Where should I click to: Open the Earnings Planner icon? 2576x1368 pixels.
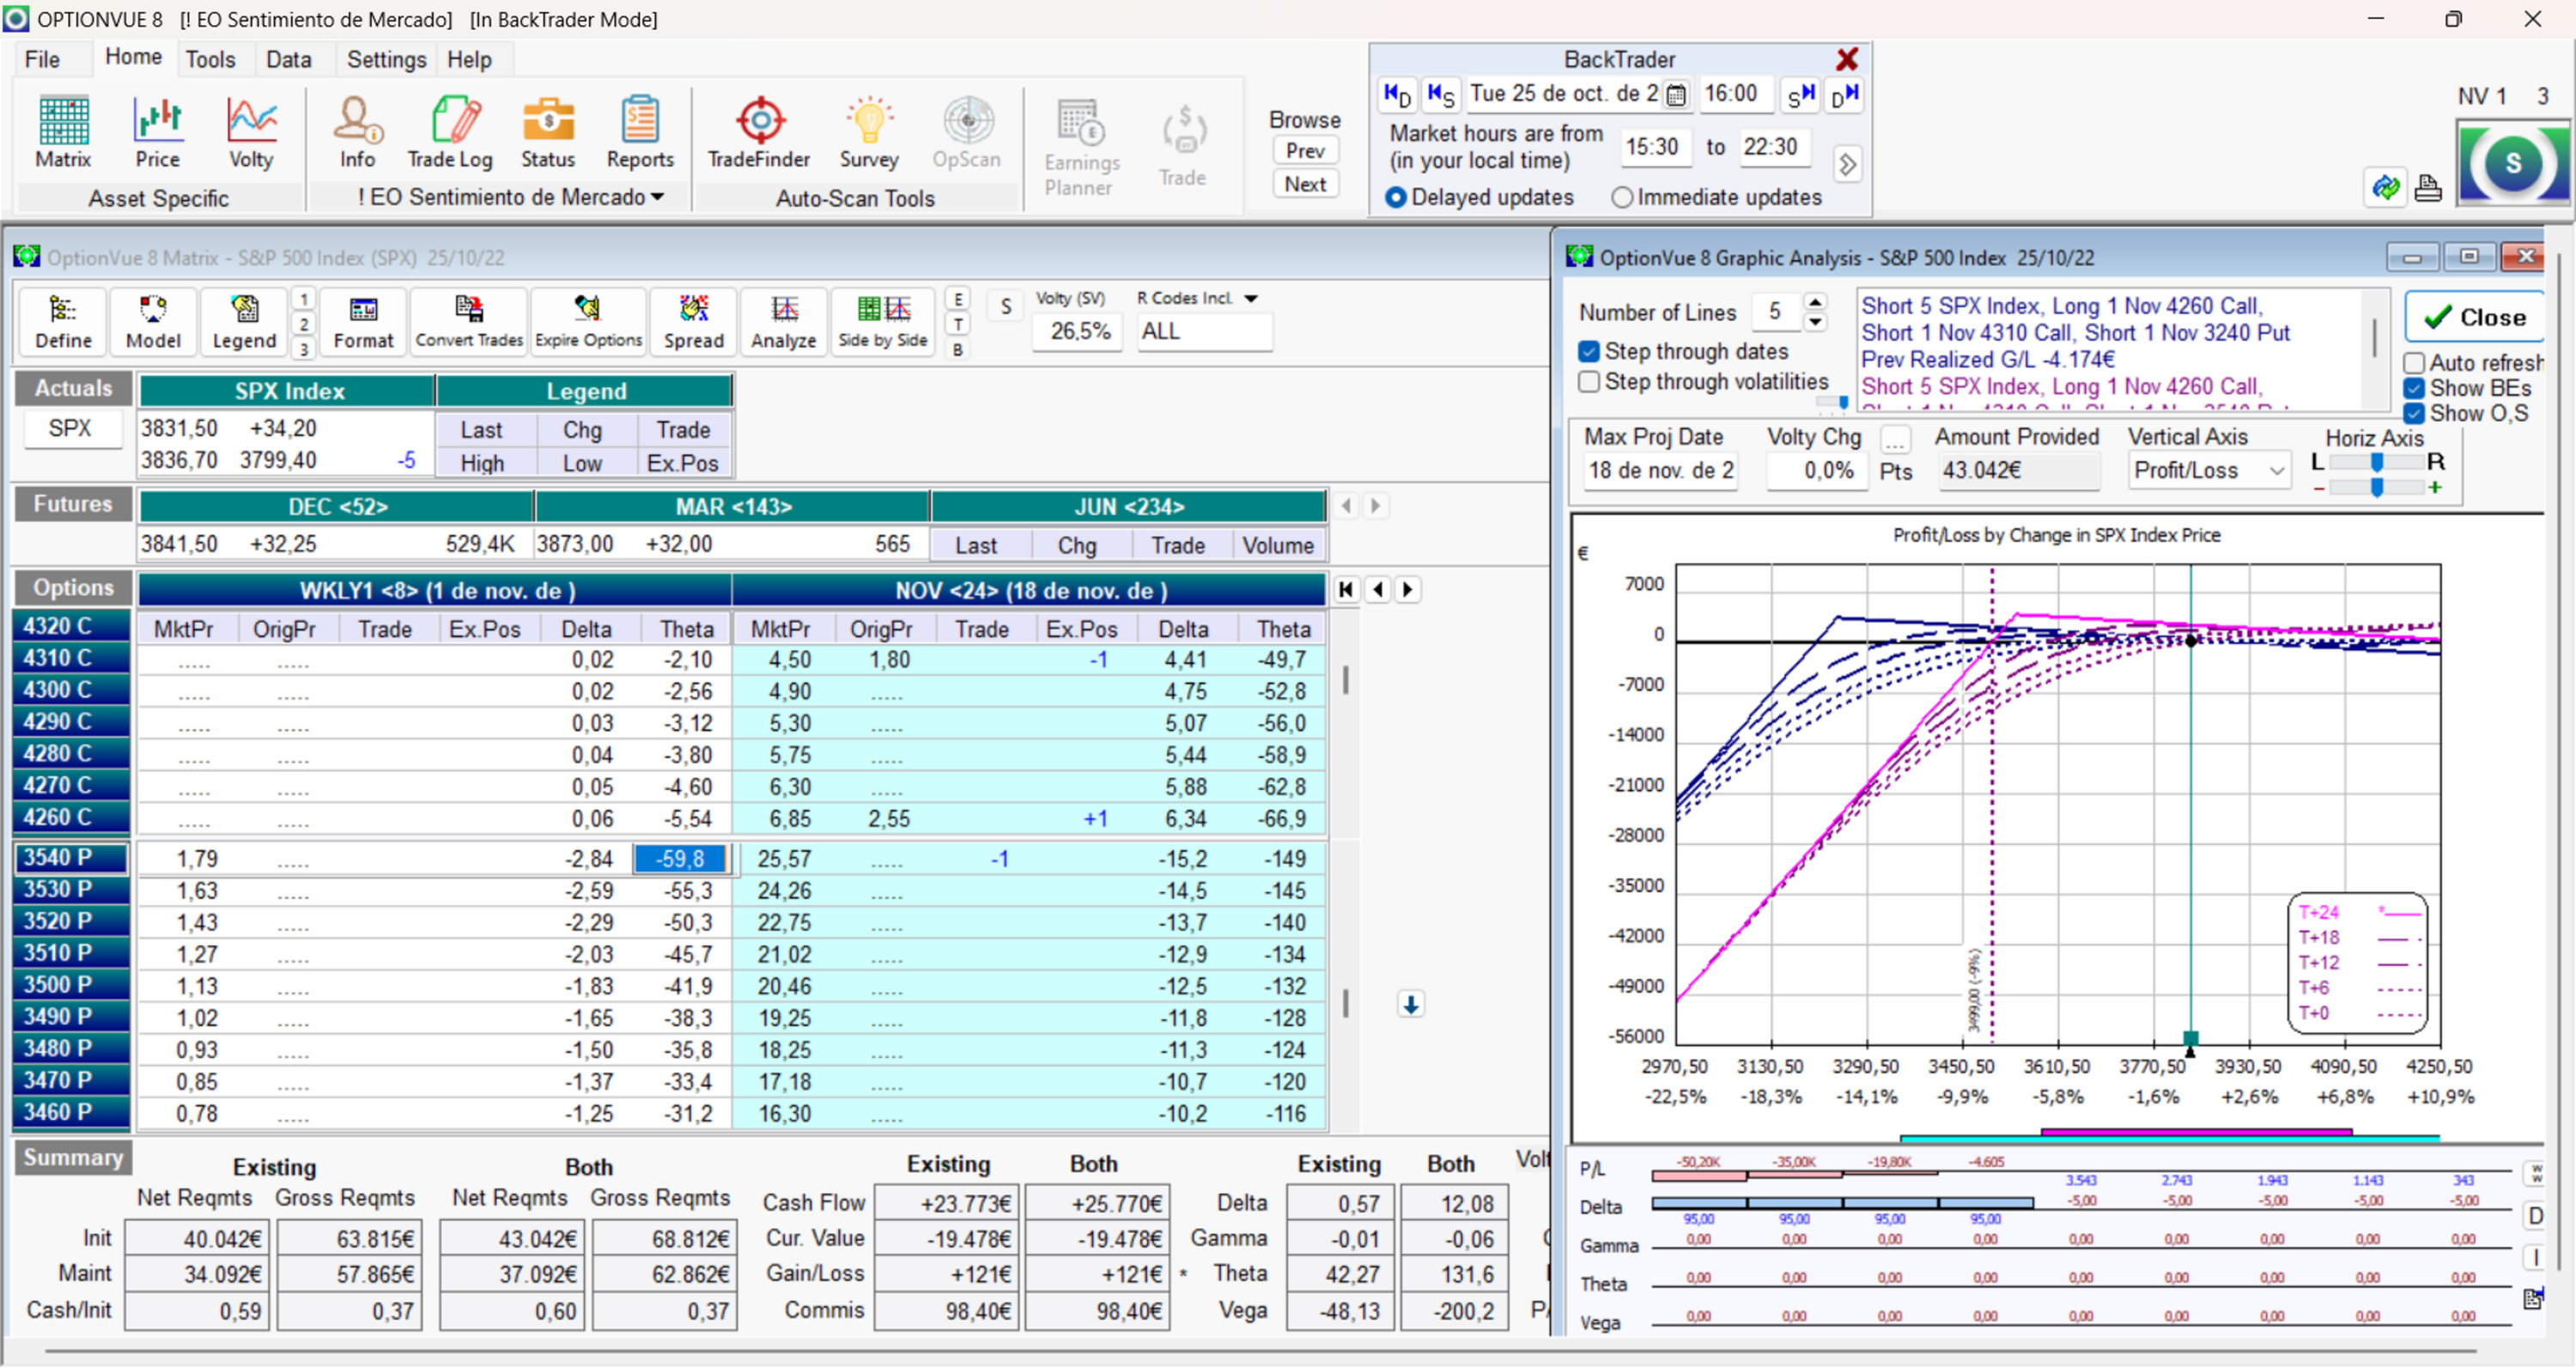[1081, 146]
